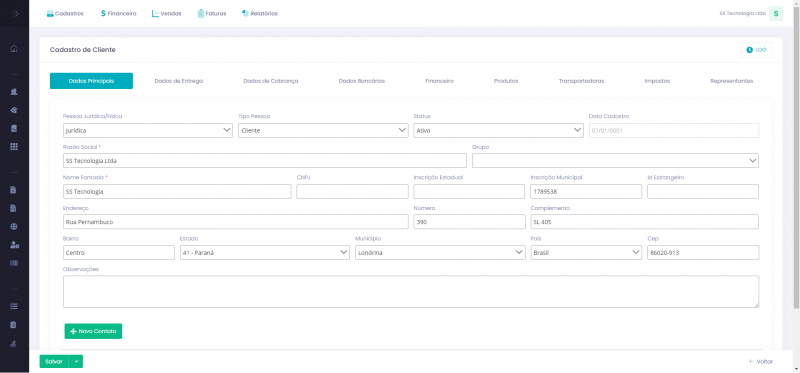This screenshot has height=373, width=800.
Task: Select the Dados Principais tab
Action: (x=91, y=81)
